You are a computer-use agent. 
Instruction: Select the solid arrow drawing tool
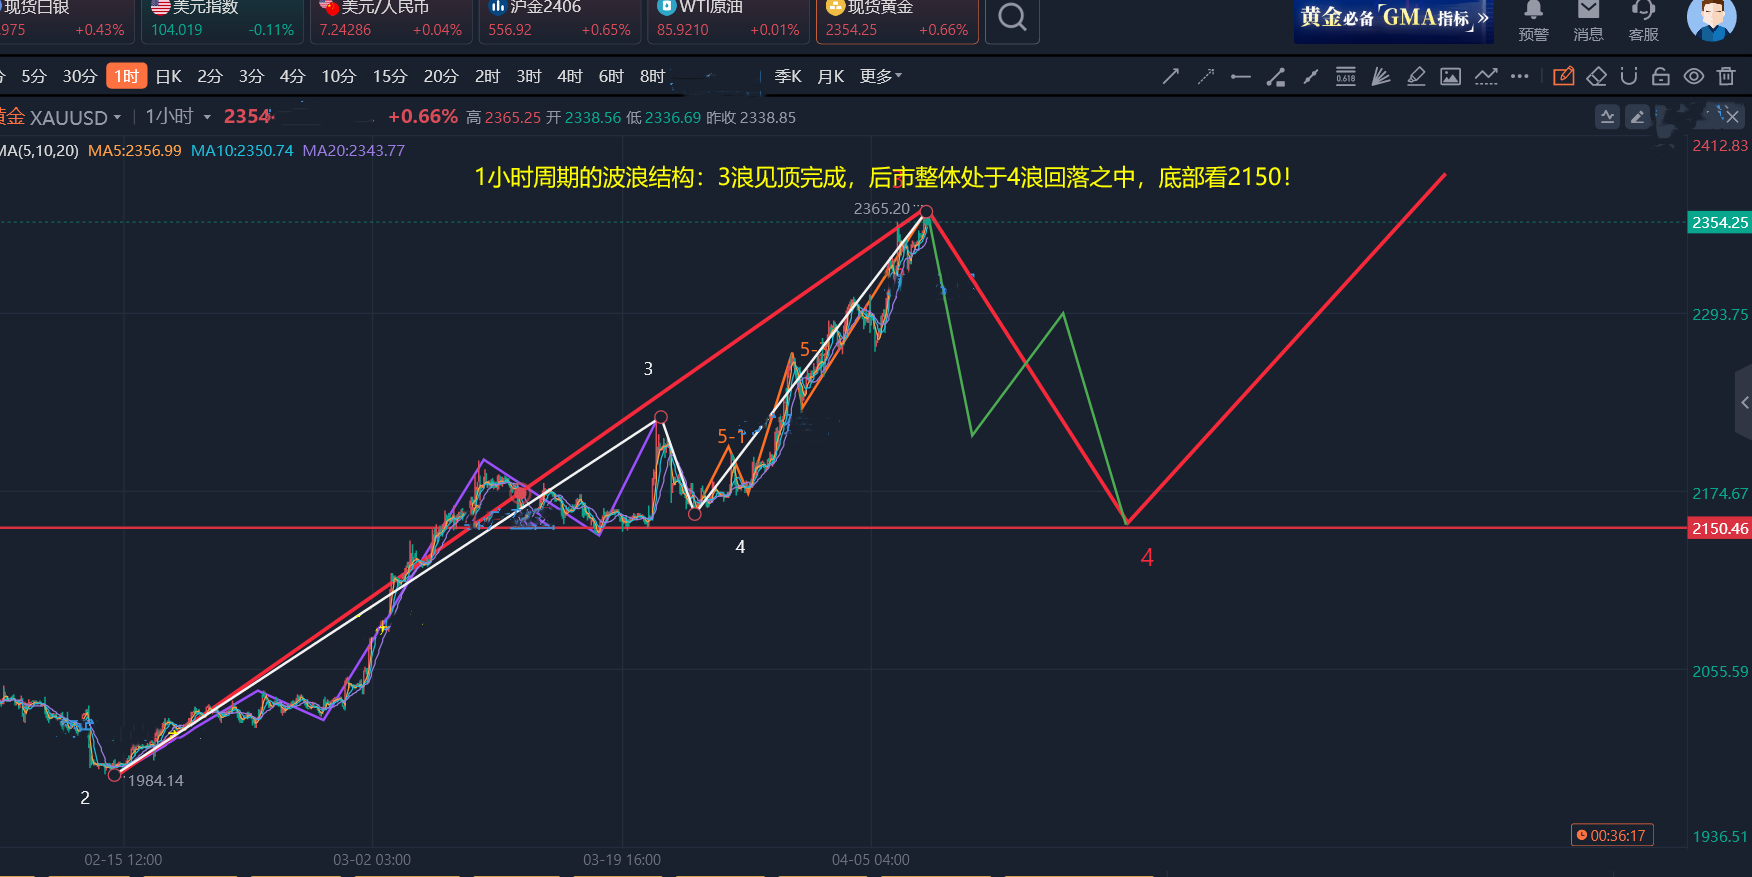1170,76
